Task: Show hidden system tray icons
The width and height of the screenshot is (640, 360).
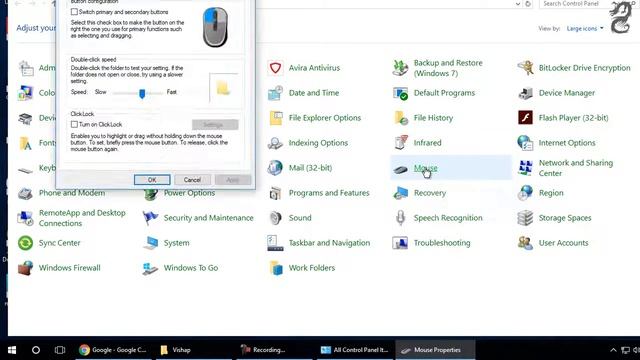Action: [613, 350]
